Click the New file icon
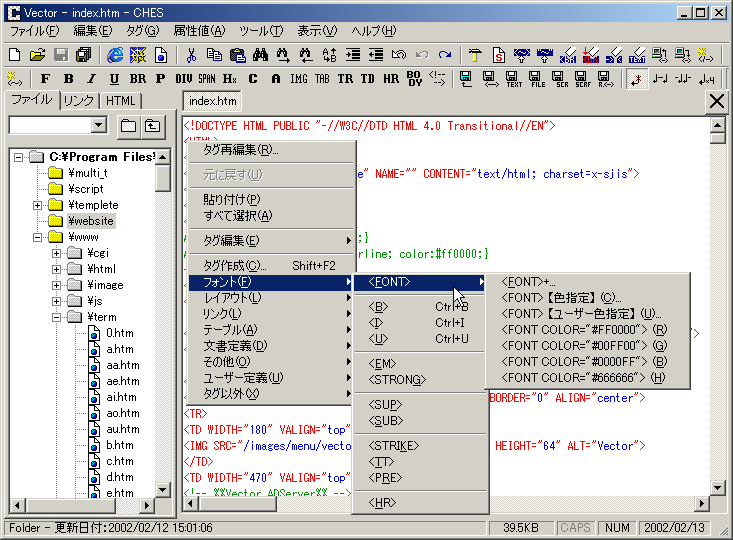This screenshot has width=733, height=540. (x=14, y=55)
